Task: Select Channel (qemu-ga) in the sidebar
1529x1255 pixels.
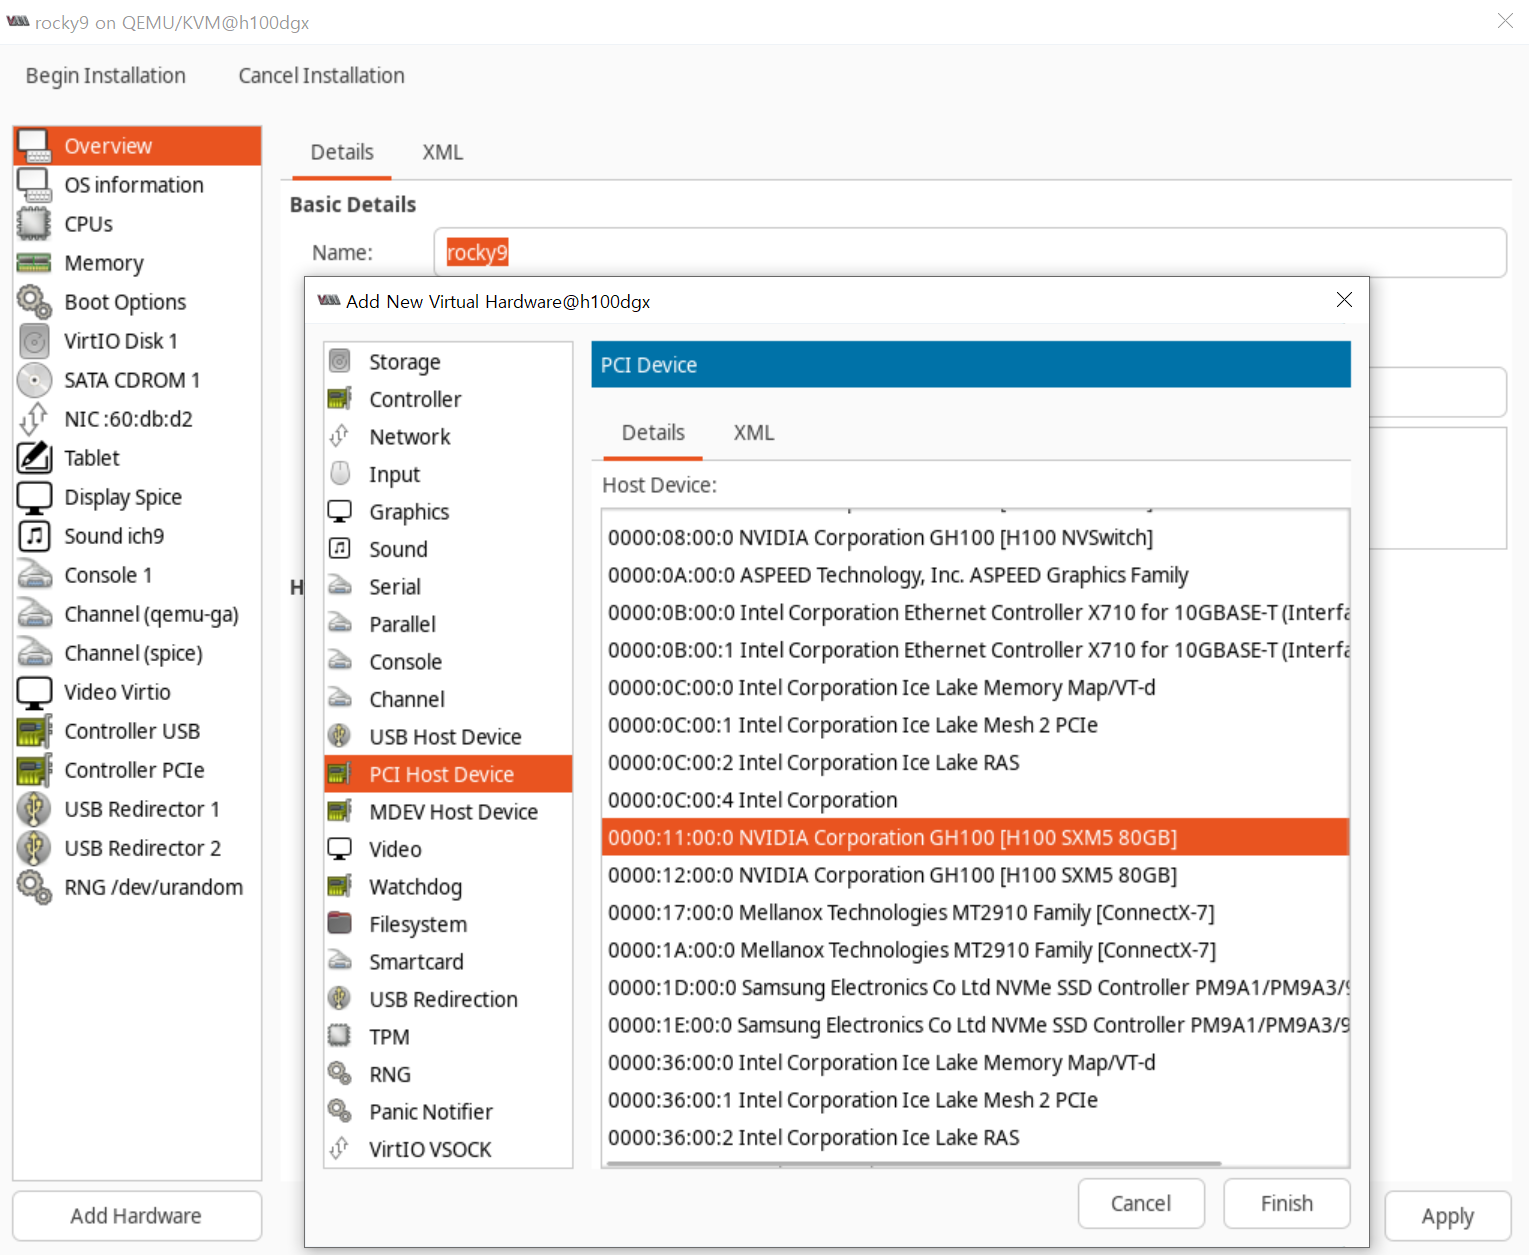Action: 137,614
